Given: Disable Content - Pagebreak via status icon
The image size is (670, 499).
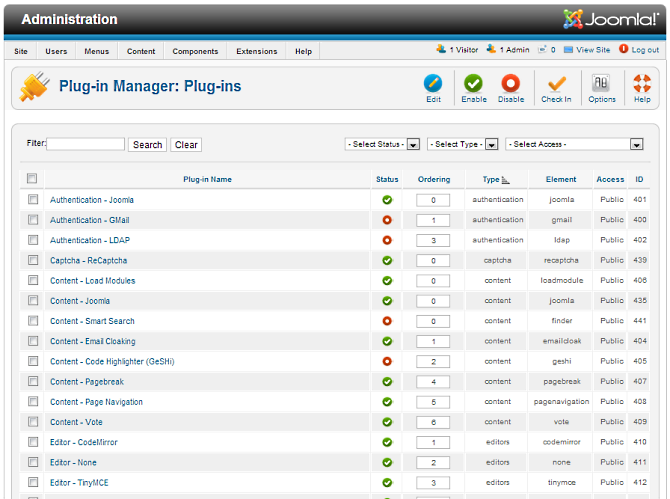Looking at the screenshot, I should tap(387, 382).
